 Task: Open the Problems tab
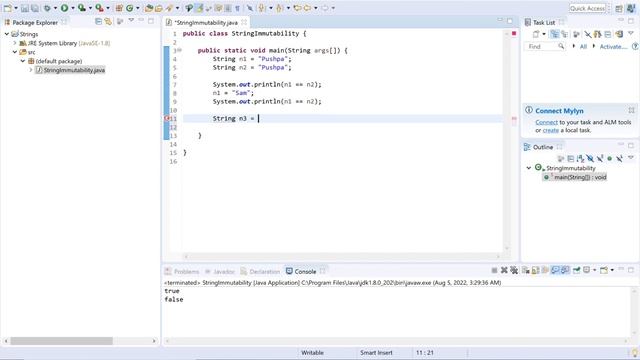coord(182,271)
